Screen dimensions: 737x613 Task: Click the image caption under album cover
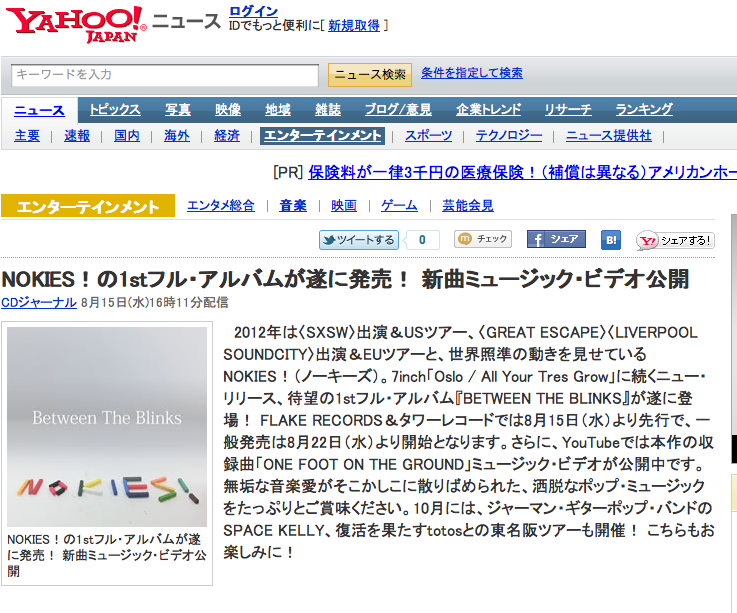(x=107, y=555)
